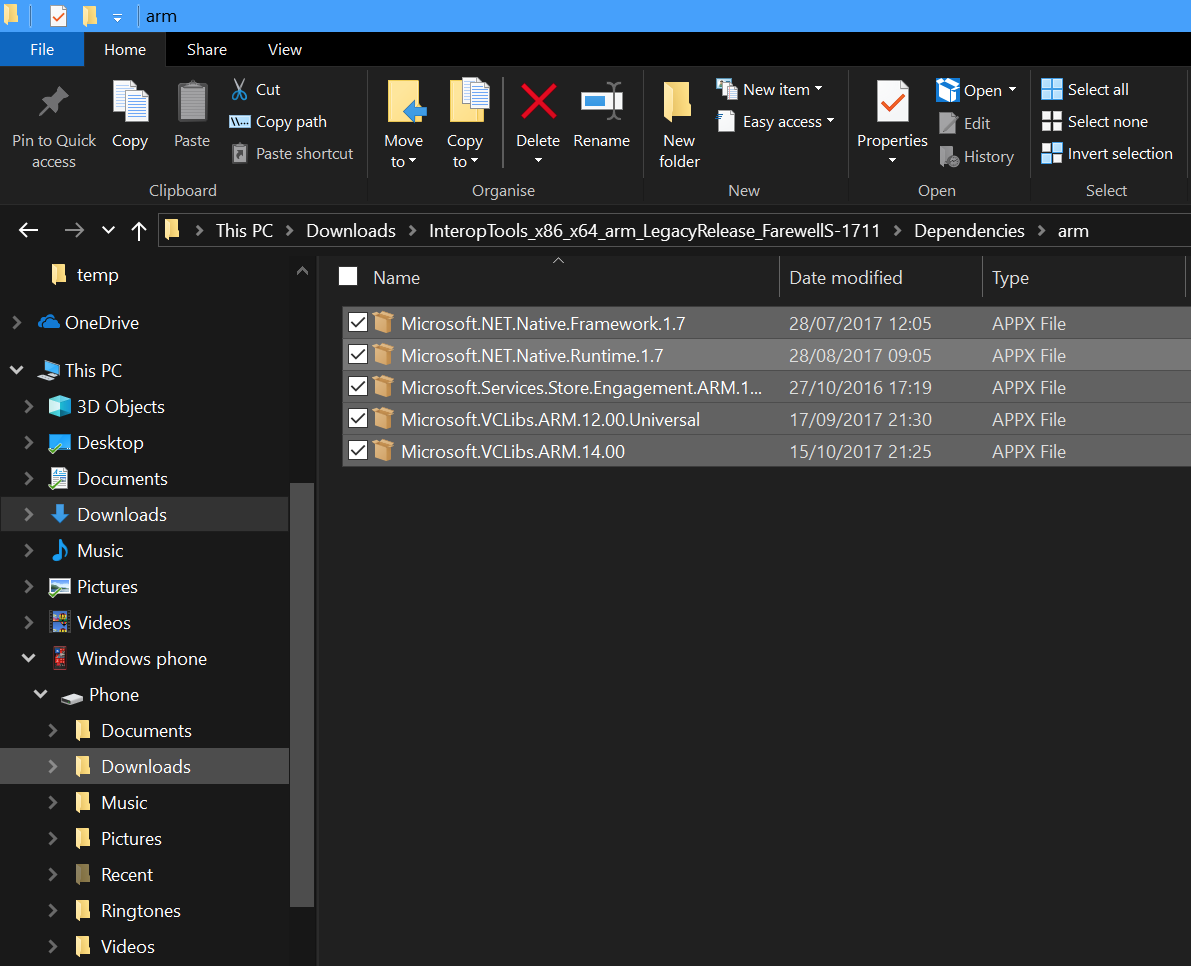Viewport: 1191px width, 966px height.
Task: Click the Copy path icon
Action: 239,122
